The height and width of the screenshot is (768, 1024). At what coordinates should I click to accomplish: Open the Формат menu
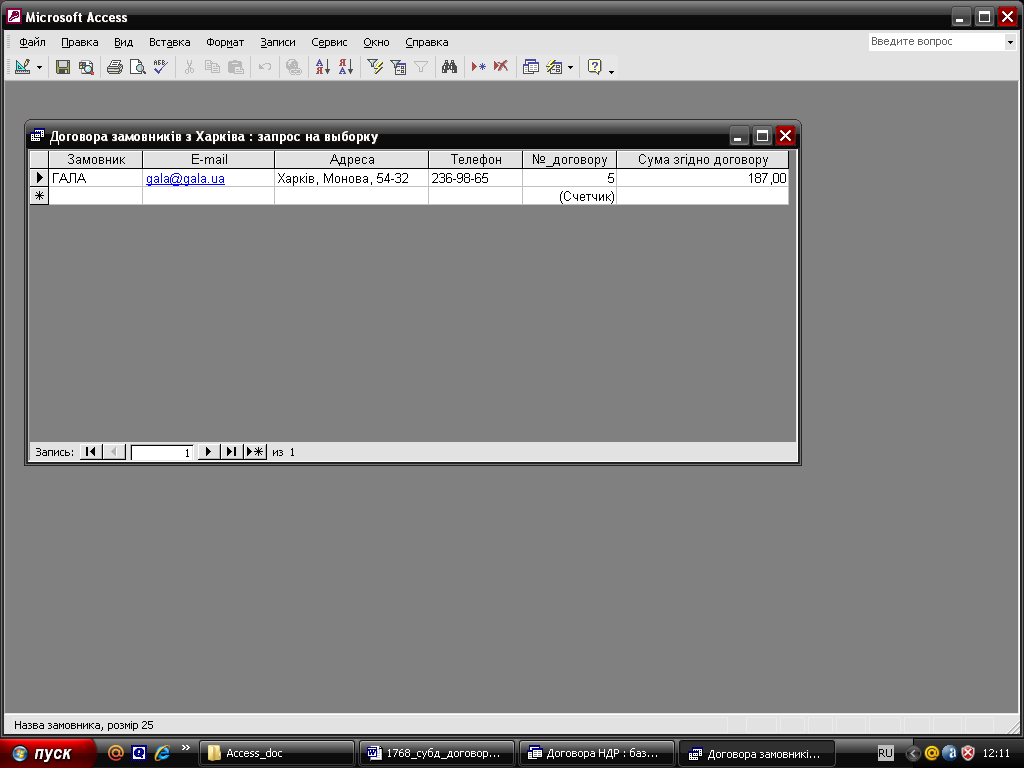tap(225, 42)
